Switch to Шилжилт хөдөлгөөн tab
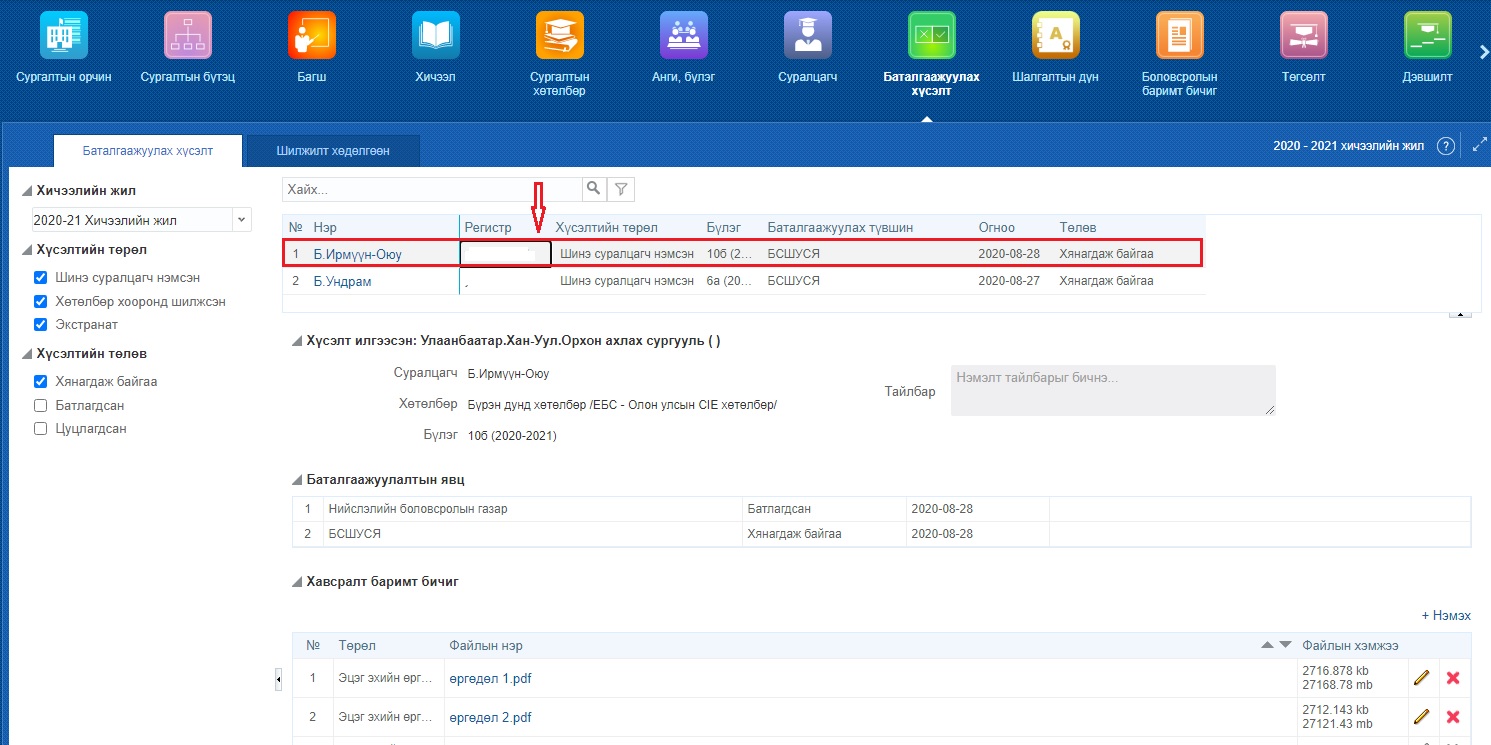Image resolution: width=1491 pixels, height=745 pixels. coord(333,150)
